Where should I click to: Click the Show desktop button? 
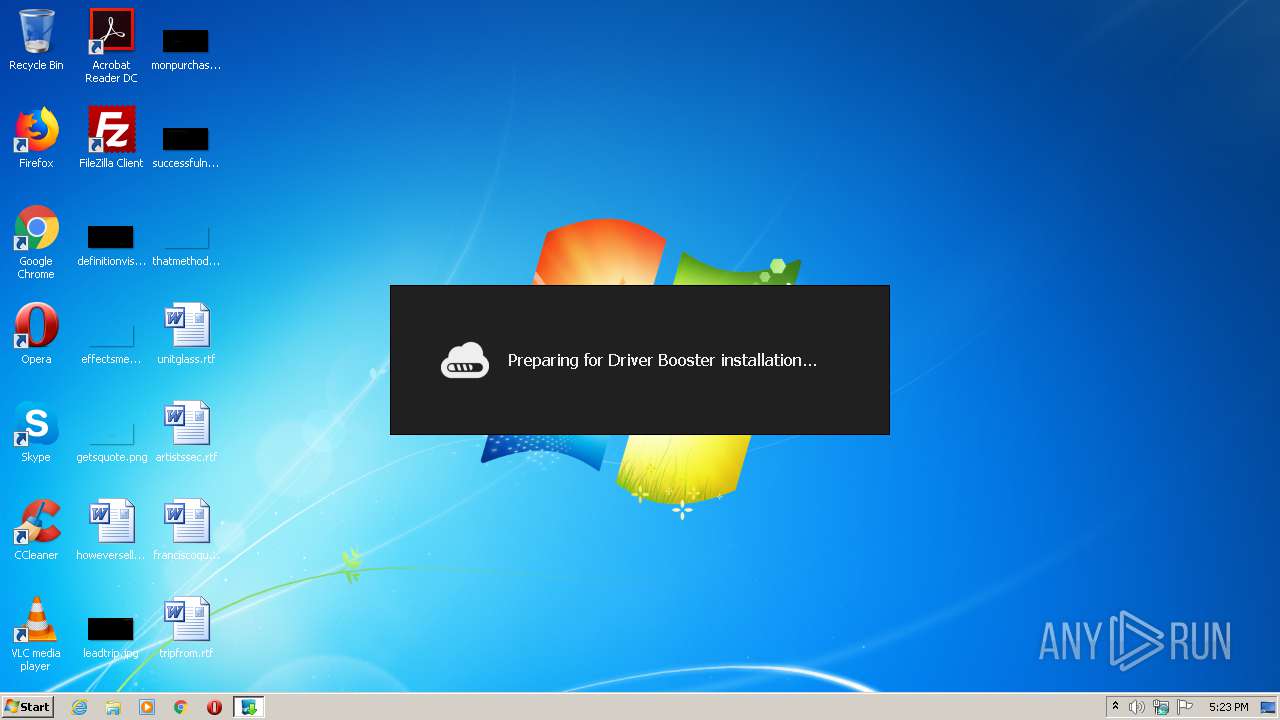[x=1269, y=707]
